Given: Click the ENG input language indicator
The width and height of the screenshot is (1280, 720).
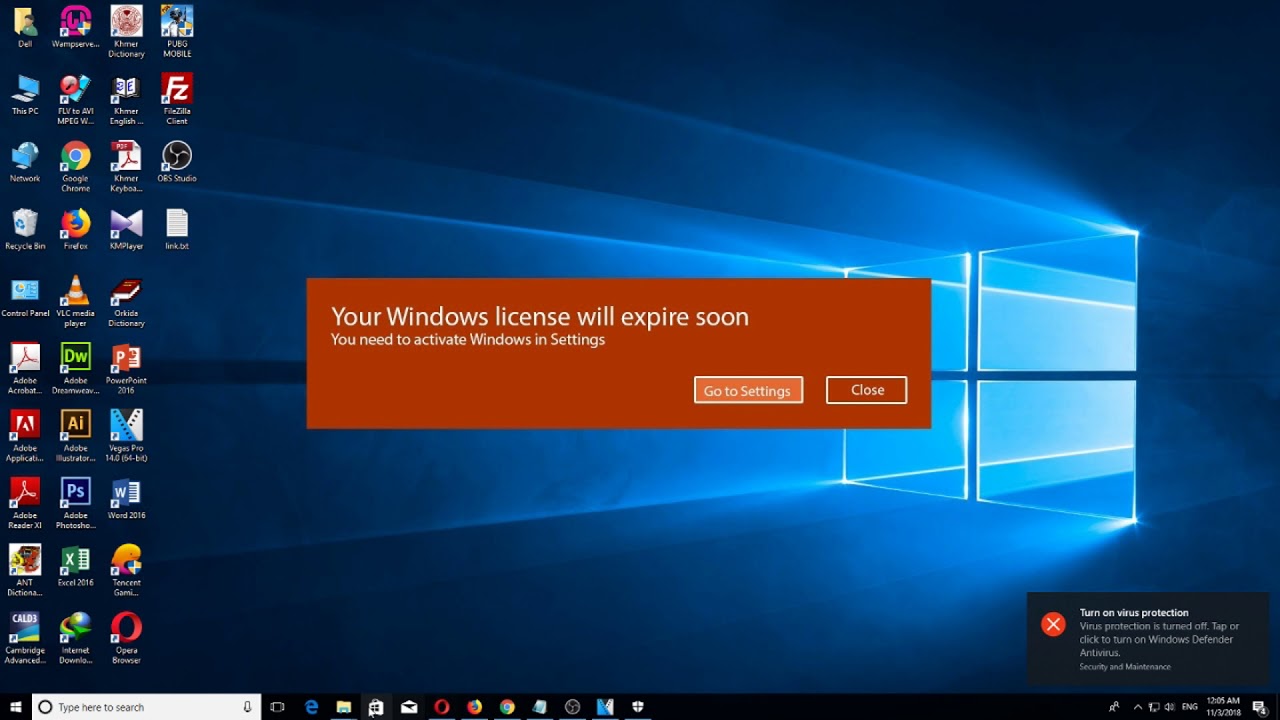Looking at the screenshot, I should [x=1190, y=707].
